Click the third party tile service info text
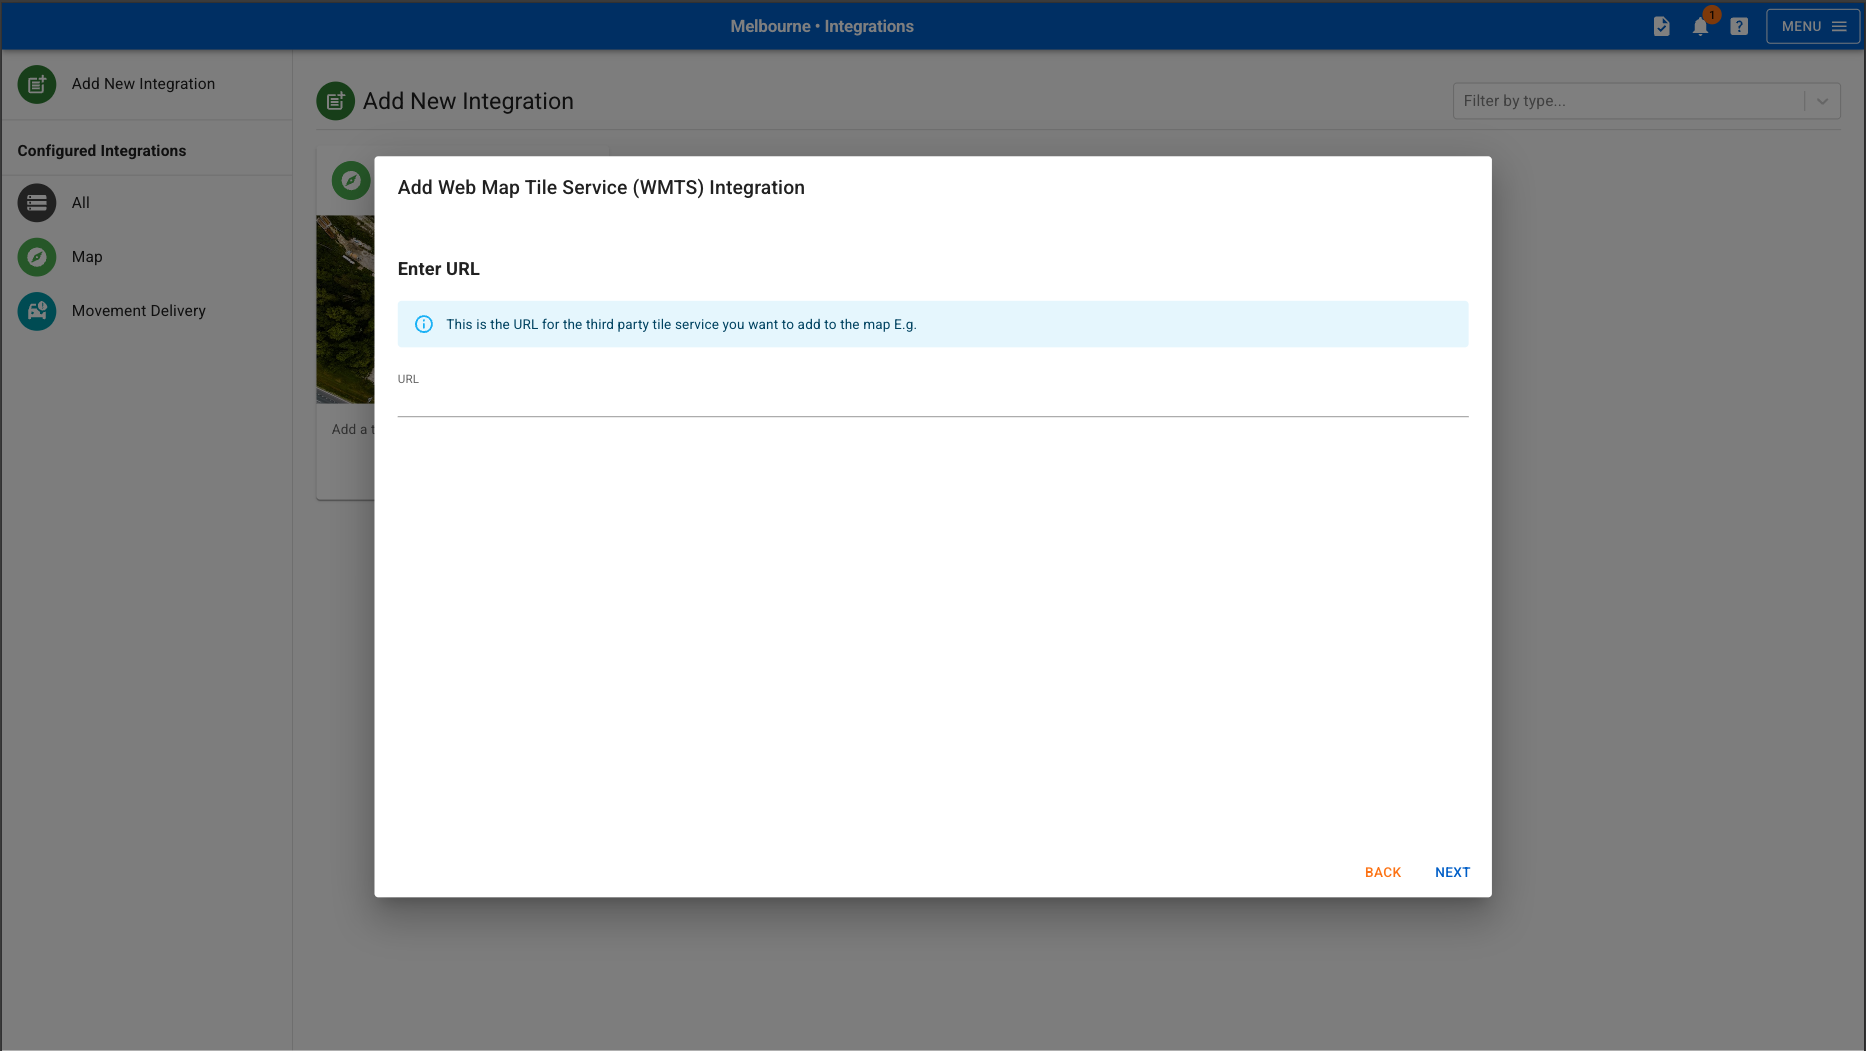The width and height of the screenshot is (1866, 1051). tap(681, 324)
